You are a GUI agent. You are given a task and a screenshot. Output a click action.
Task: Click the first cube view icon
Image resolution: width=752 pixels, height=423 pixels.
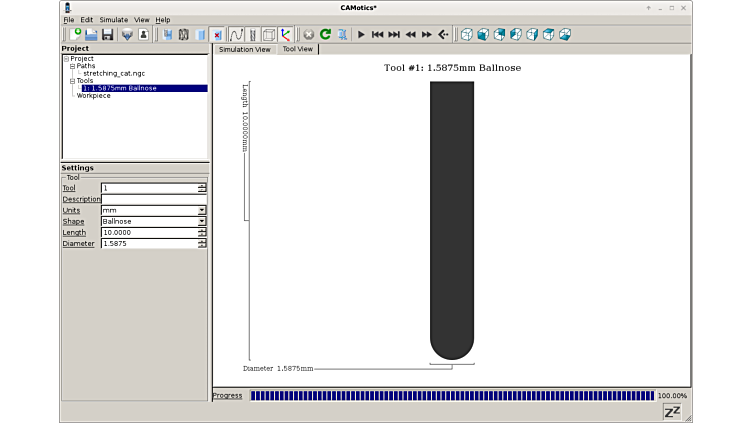pyautogui.click(x=466, y=34)
